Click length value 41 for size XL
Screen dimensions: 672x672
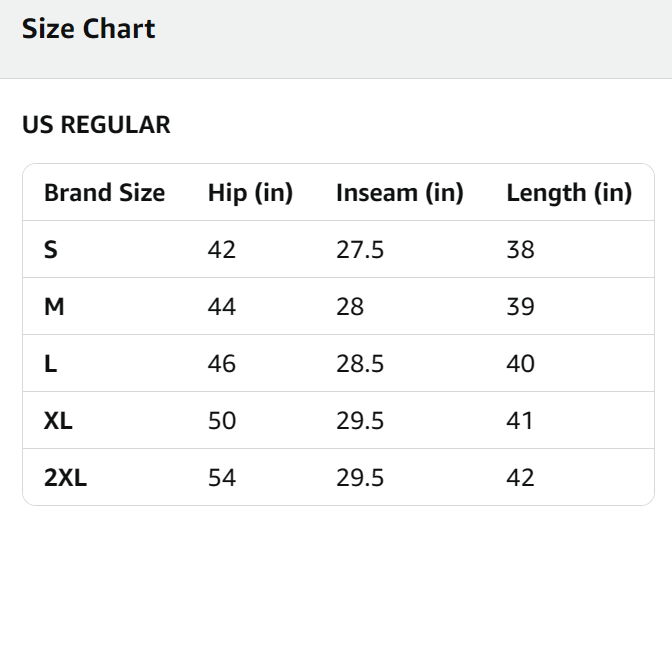tap(521, 421)
